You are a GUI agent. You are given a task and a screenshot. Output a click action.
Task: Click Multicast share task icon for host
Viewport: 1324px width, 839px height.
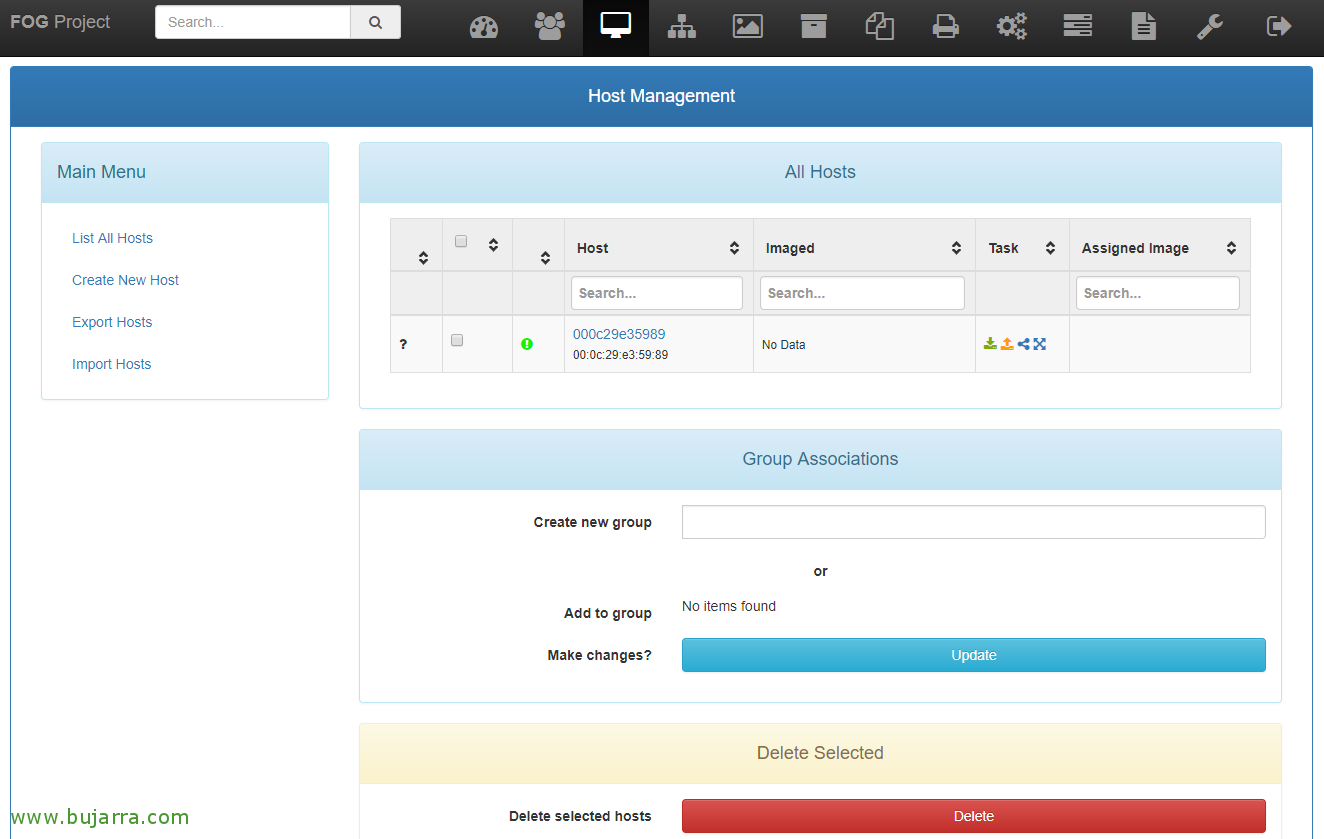tap(1024, 344)
